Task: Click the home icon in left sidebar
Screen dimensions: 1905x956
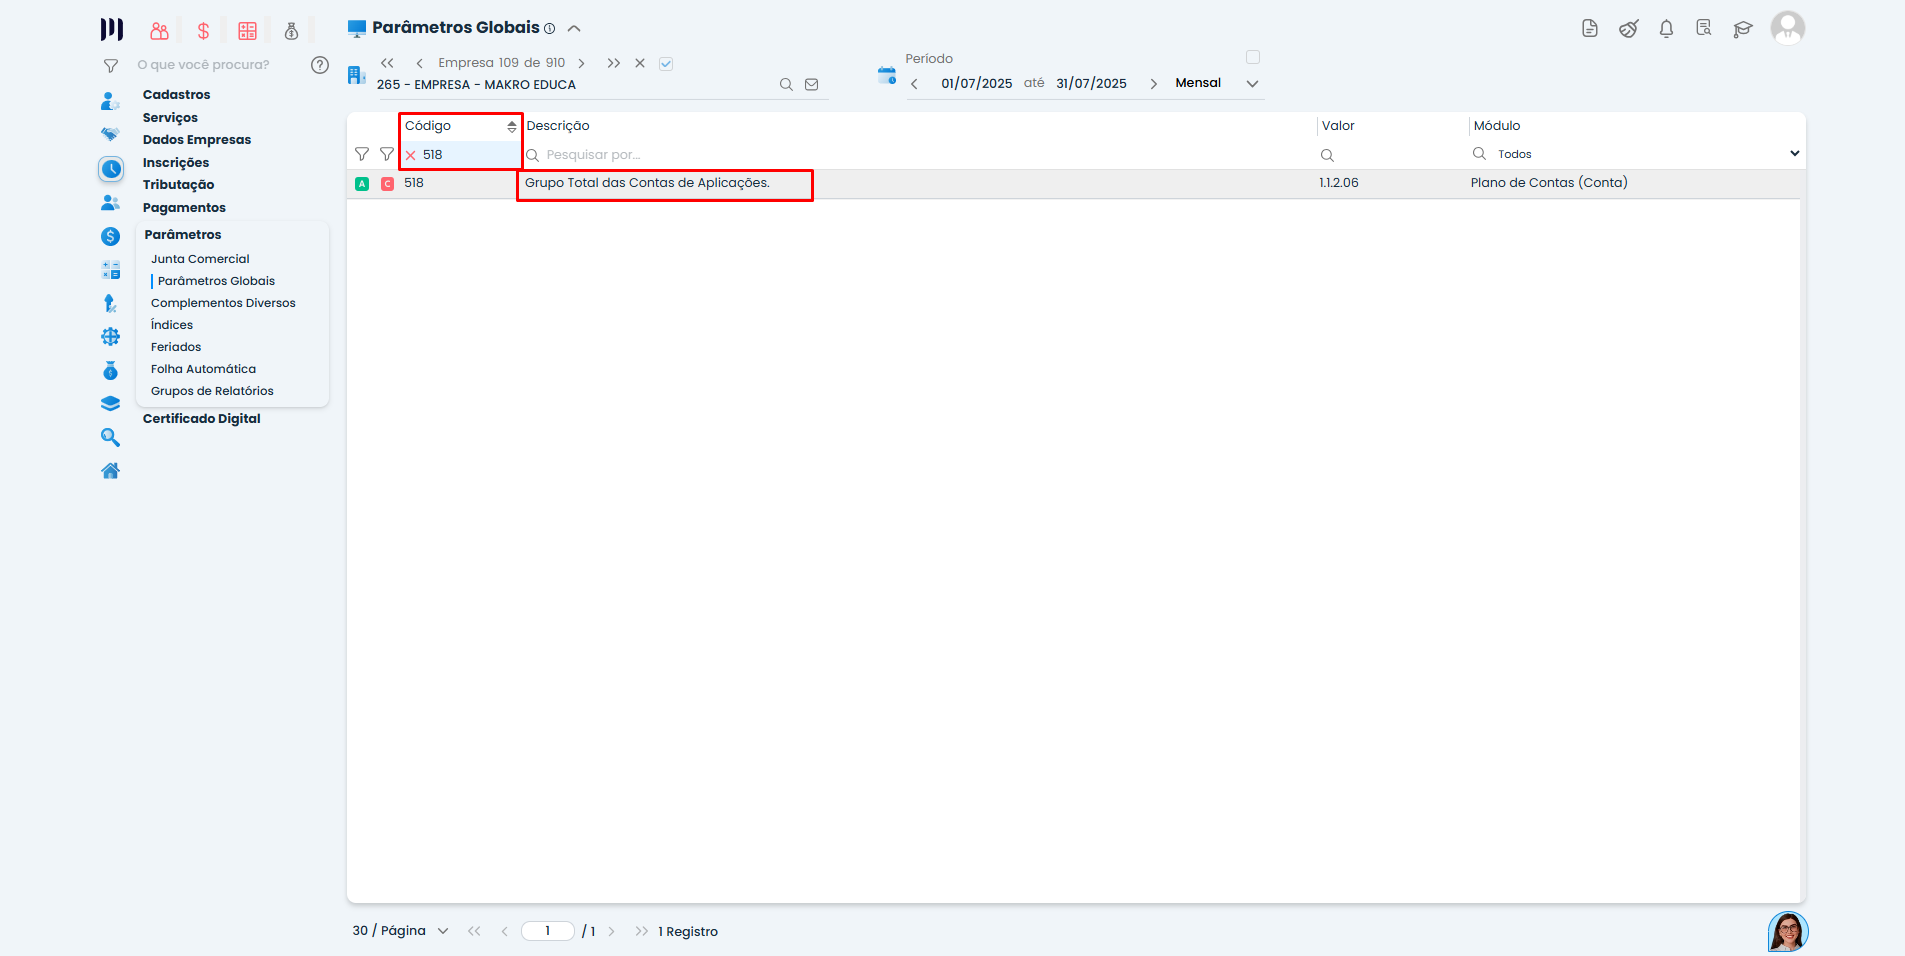Action: pos(110,471)
